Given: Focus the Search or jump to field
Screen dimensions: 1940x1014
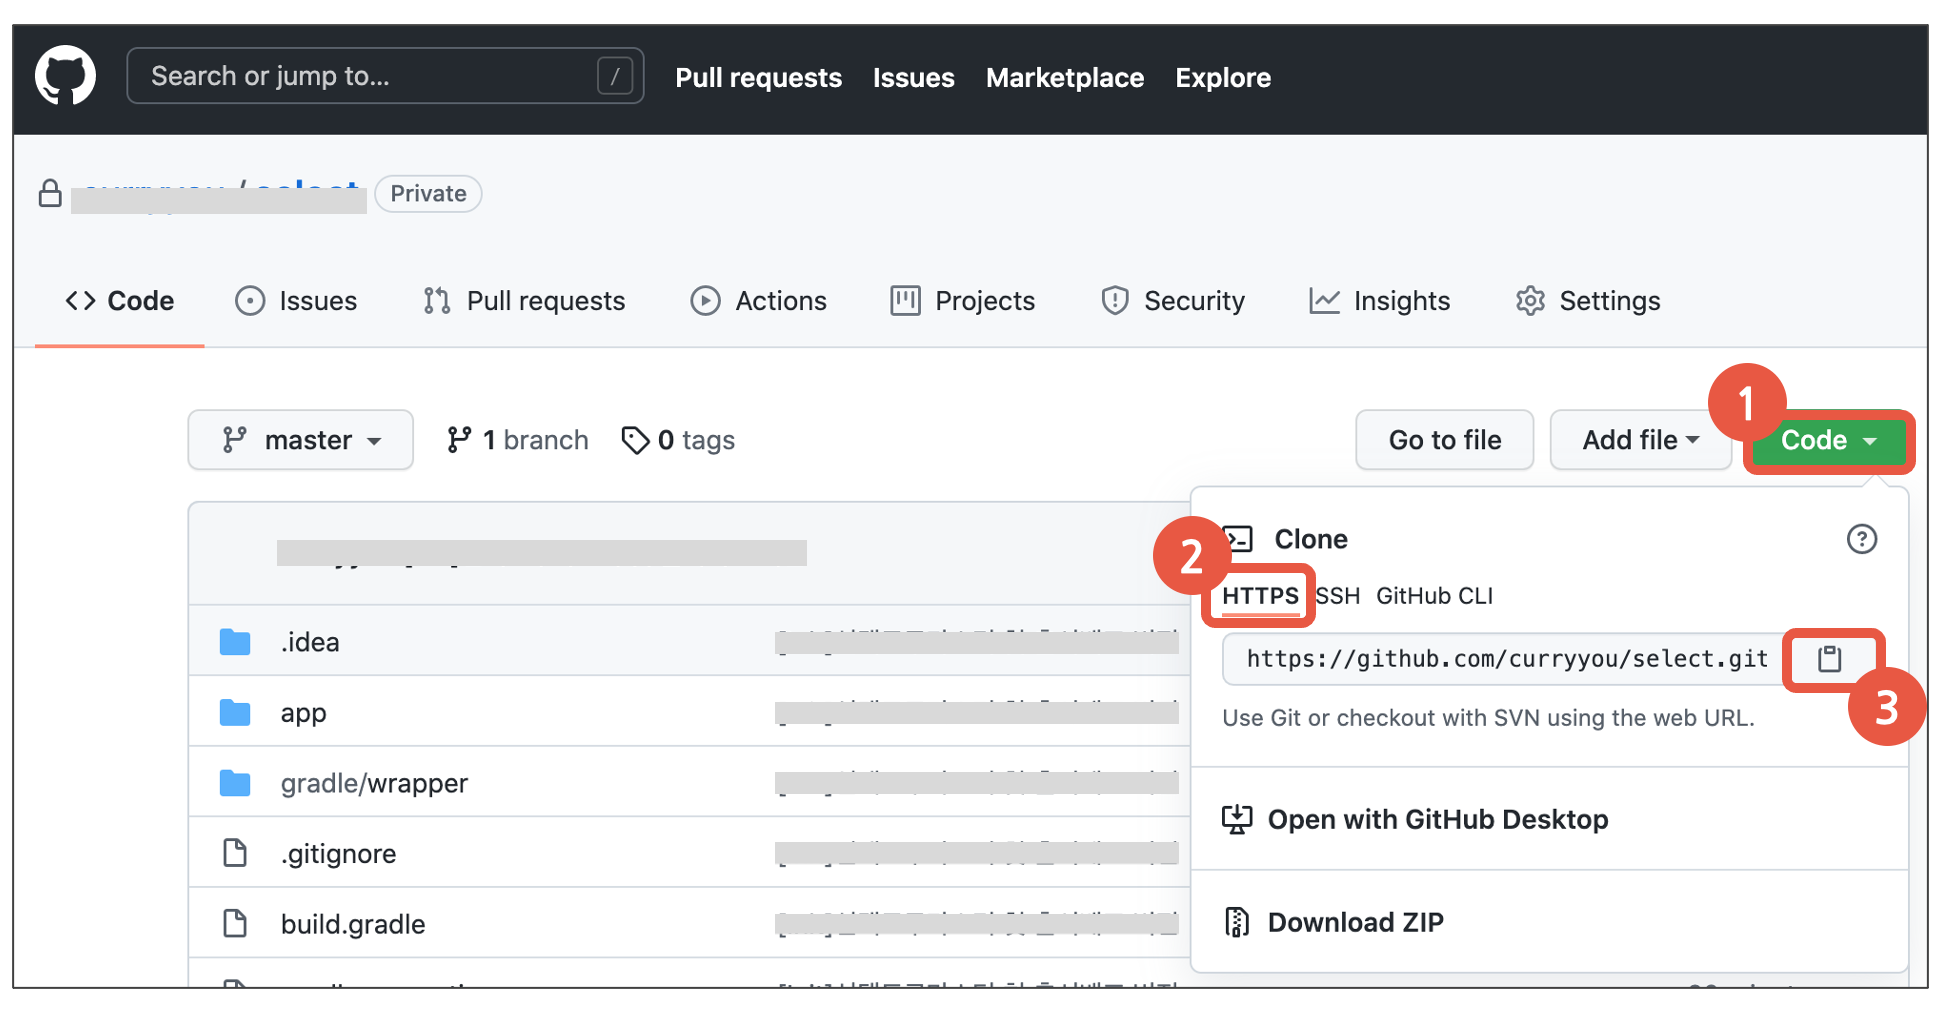Looking at the screenshot, I should (x=385, y=76).
